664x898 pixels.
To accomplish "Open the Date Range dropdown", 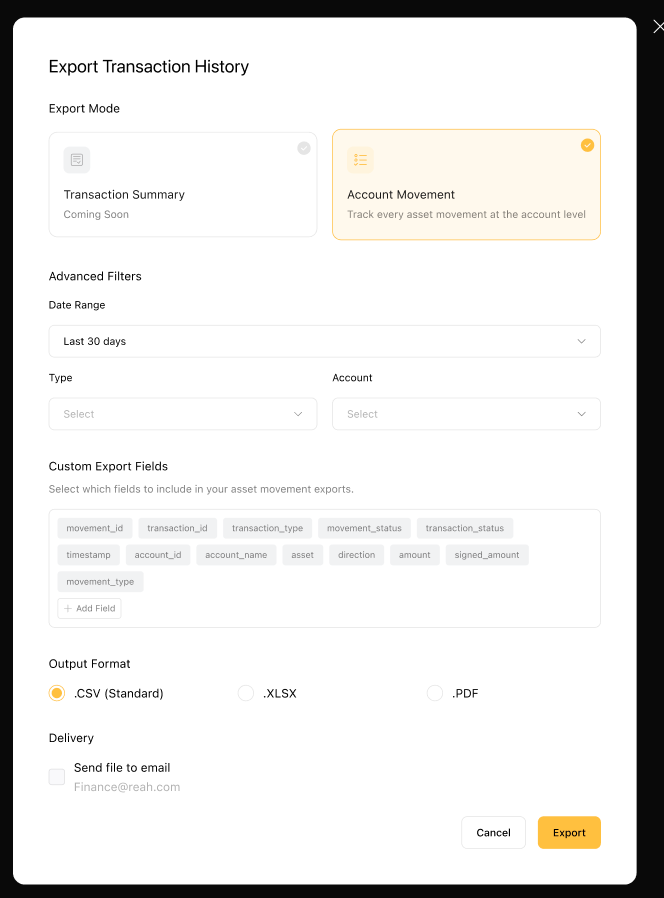I will [x=325, y=341].
